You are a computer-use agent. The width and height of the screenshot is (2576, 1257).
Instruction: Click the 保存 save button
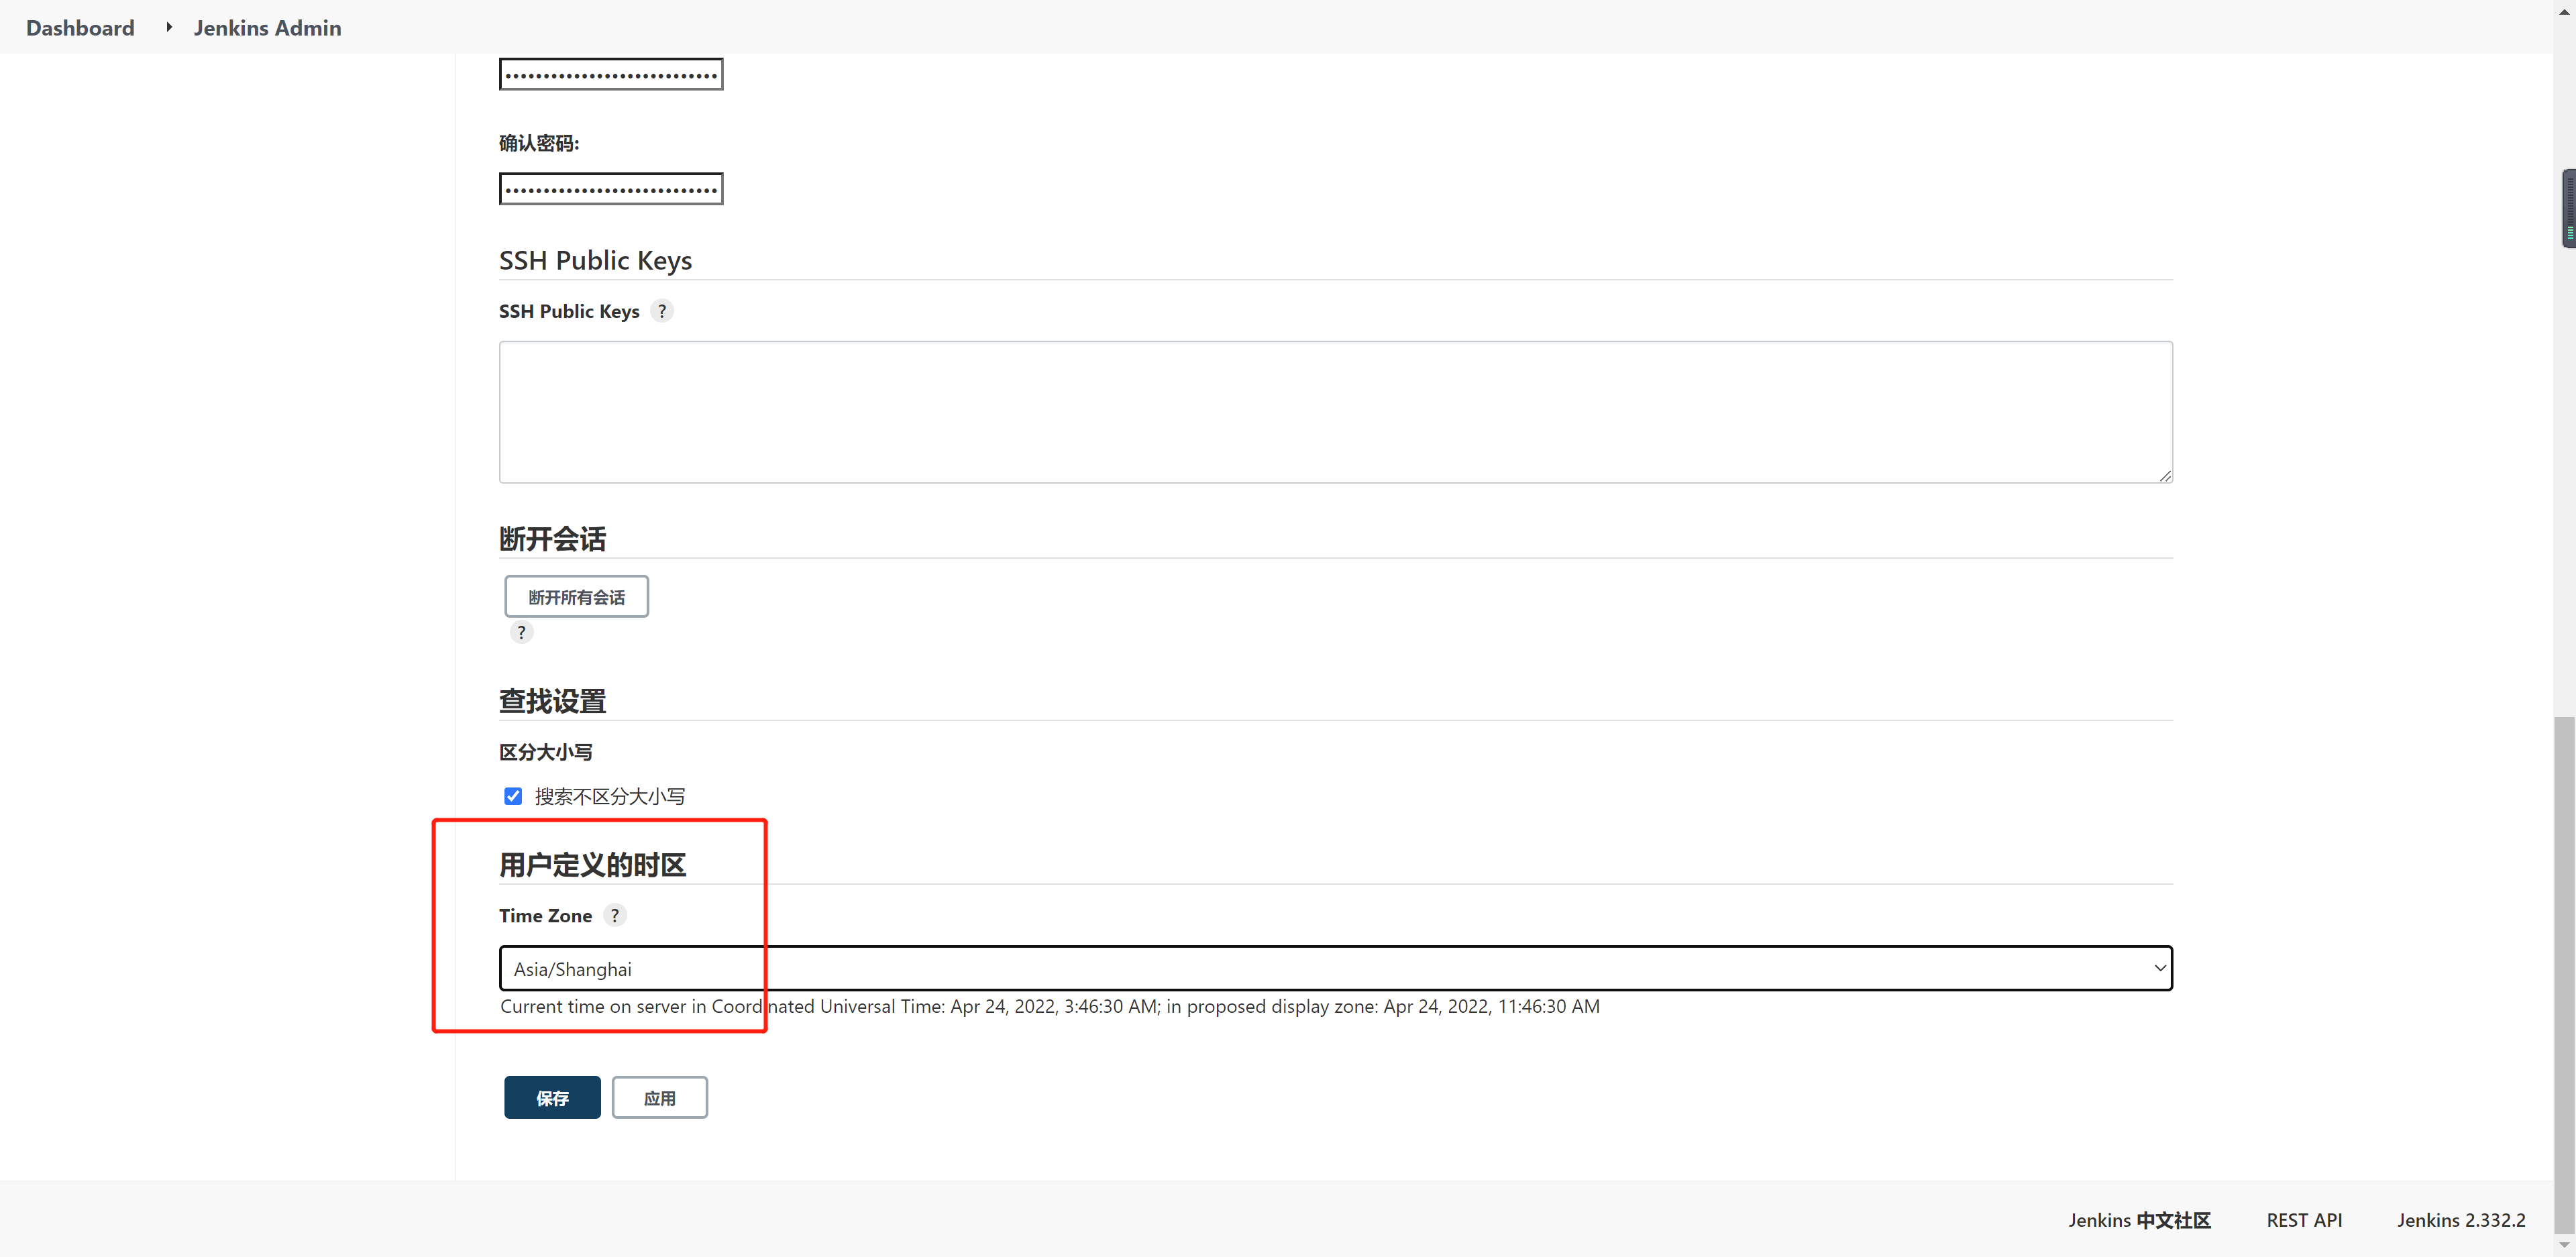(x=552, y=1097)
